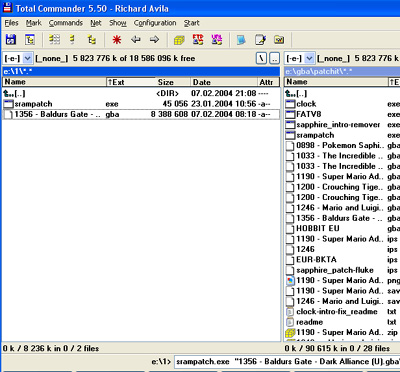Select 1356 - Baldurs Gate gba in left panel
This screenshot has width=400, height=372.
141,114
